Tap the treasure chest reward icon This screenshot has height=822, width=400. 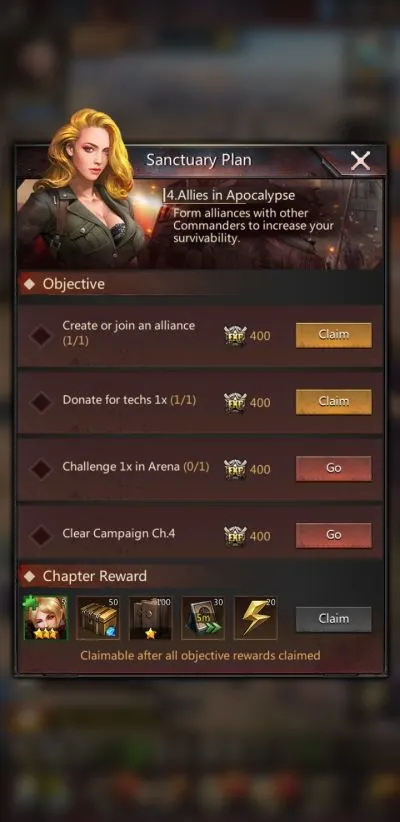tap(98, 618)
